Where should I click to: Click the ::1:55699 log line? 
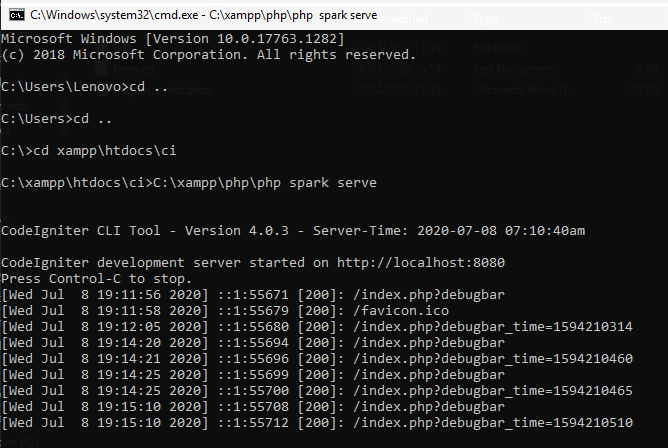[x=253, y=375]
